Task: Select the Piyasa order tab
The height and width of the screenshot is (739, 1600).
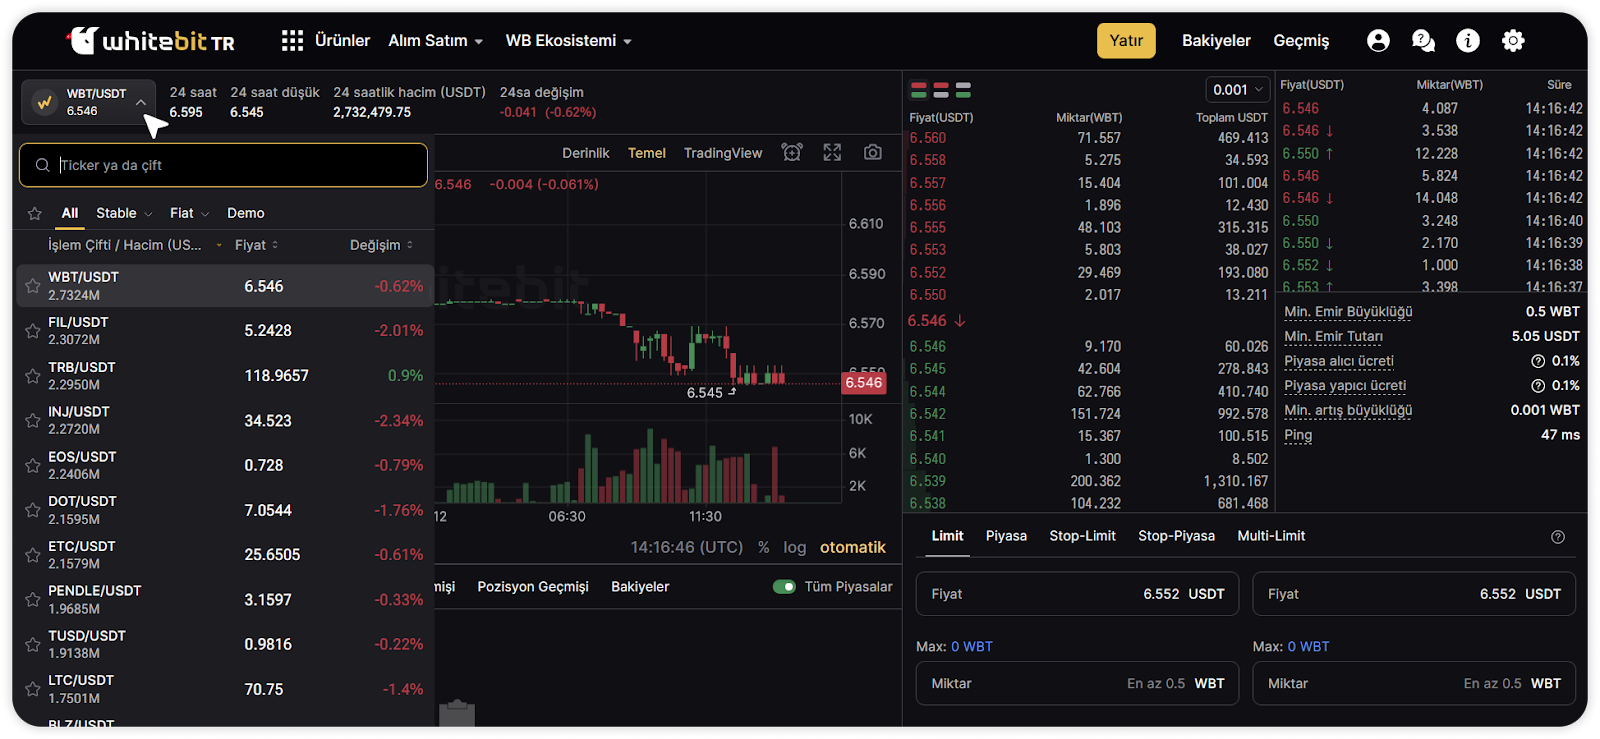Action: 1006,536
